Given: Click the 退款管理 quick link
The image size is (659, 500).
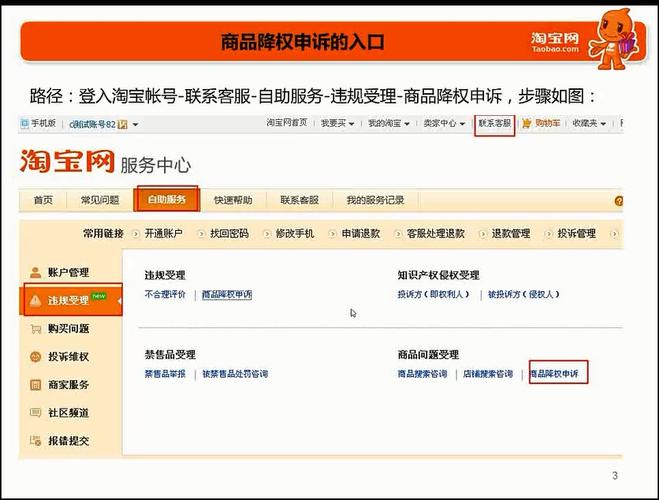Looking at the screenshot, I should point(511,234).
